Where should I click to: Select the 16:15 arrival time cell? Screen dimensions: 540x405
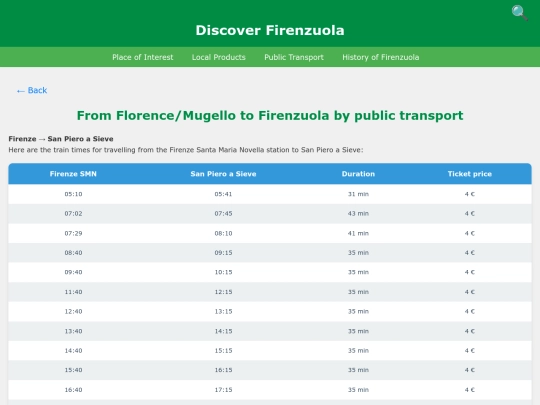(223, 370)
